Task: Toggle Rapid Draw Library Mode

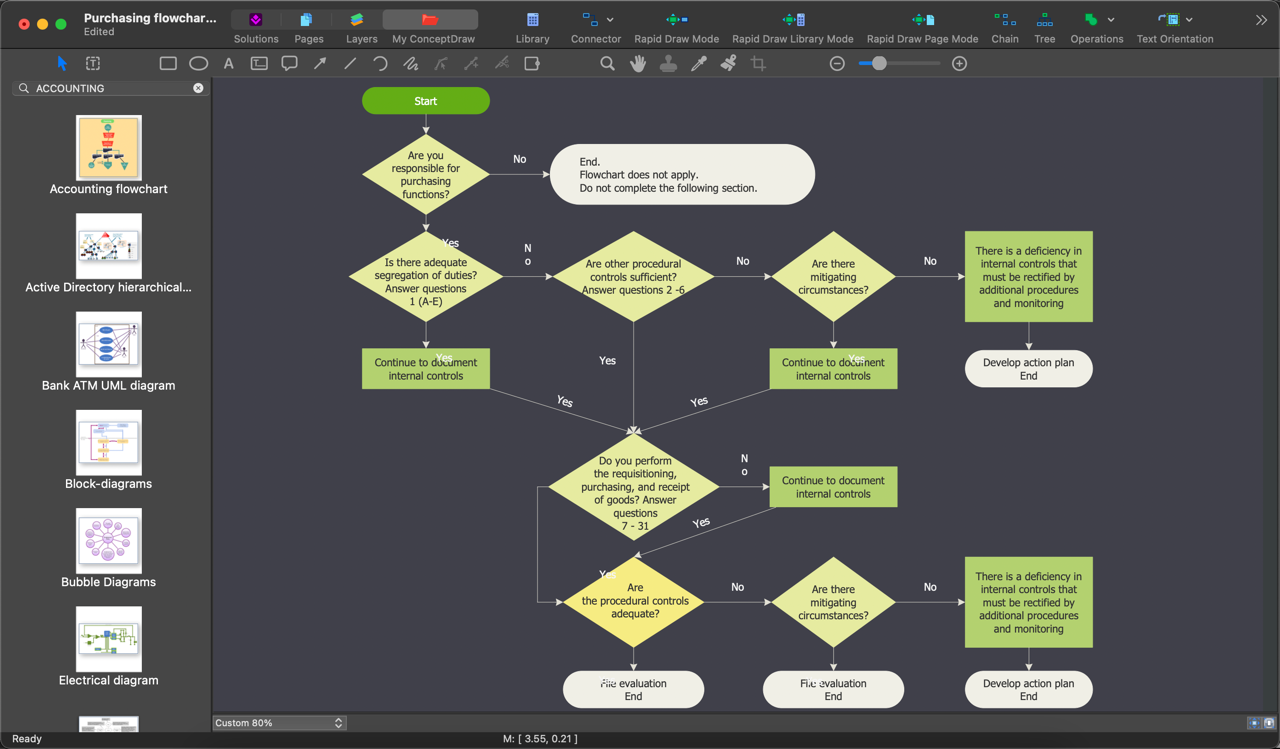Action: pos(793,26)
